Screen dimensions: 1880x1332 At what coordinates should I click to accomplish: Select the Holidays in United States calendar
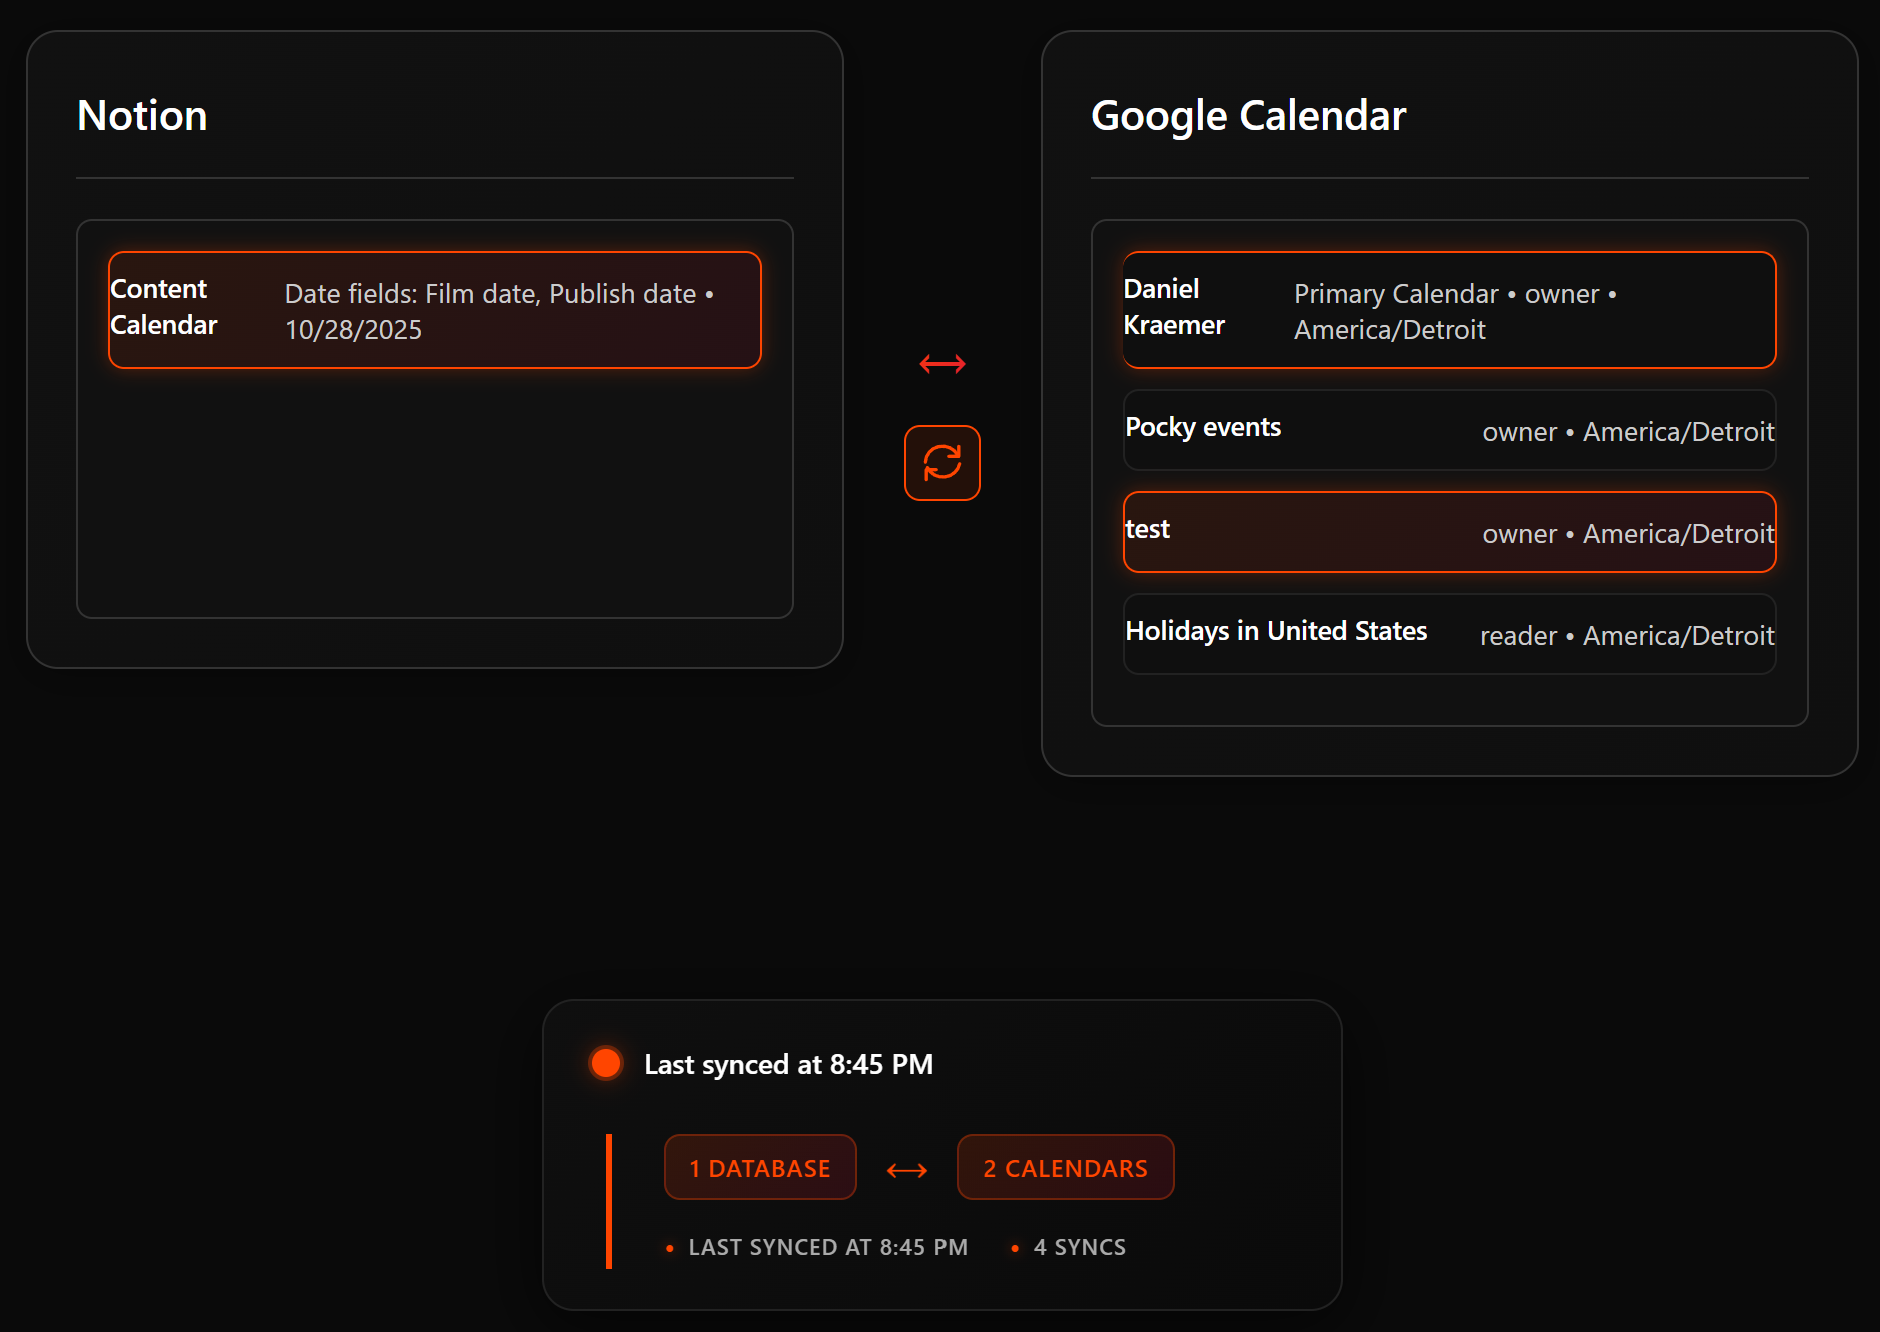coord(1449,634)
